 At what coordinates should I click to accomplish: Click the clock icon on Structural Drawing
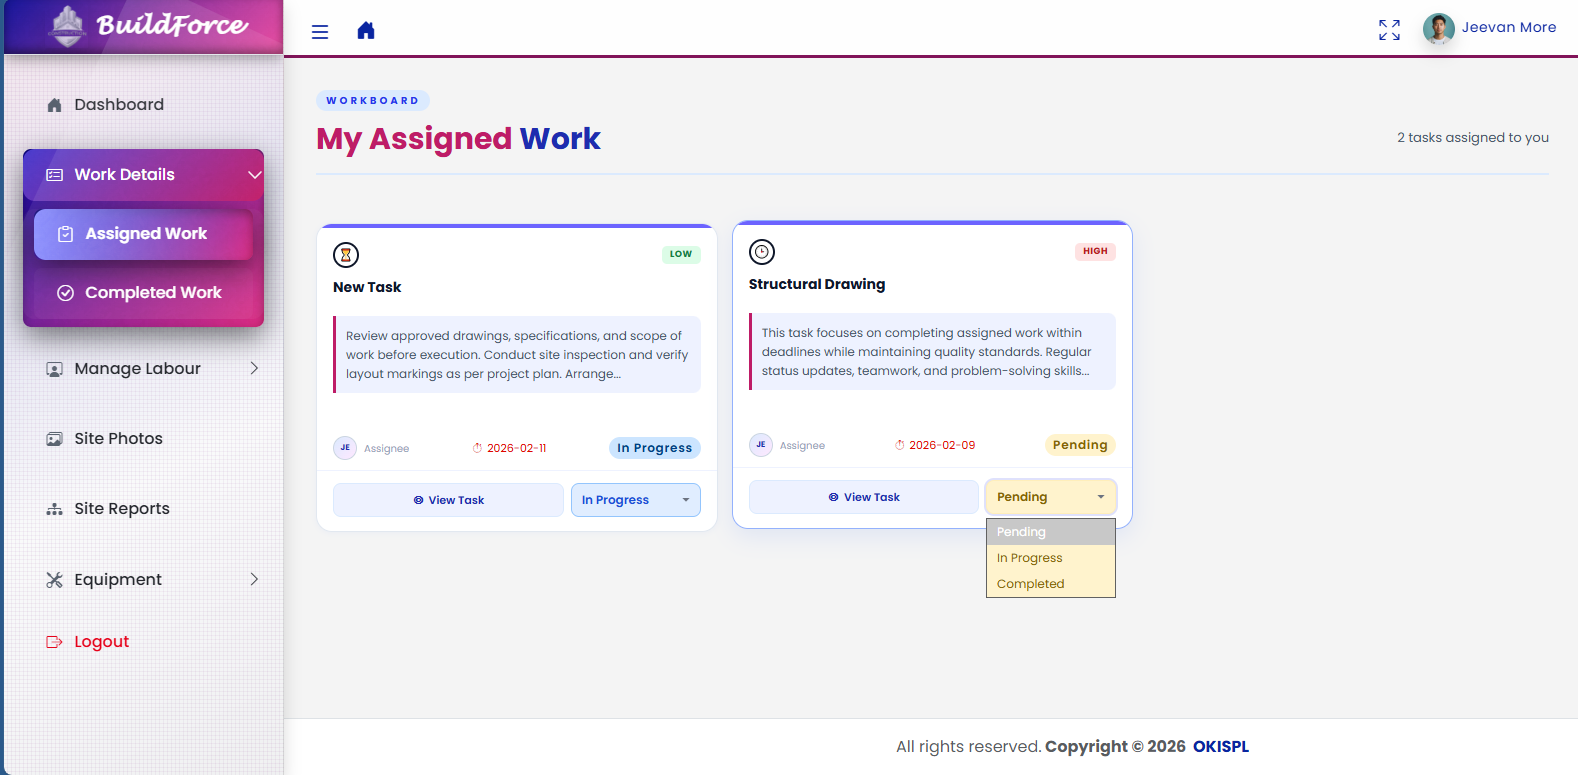coord(762,252)
